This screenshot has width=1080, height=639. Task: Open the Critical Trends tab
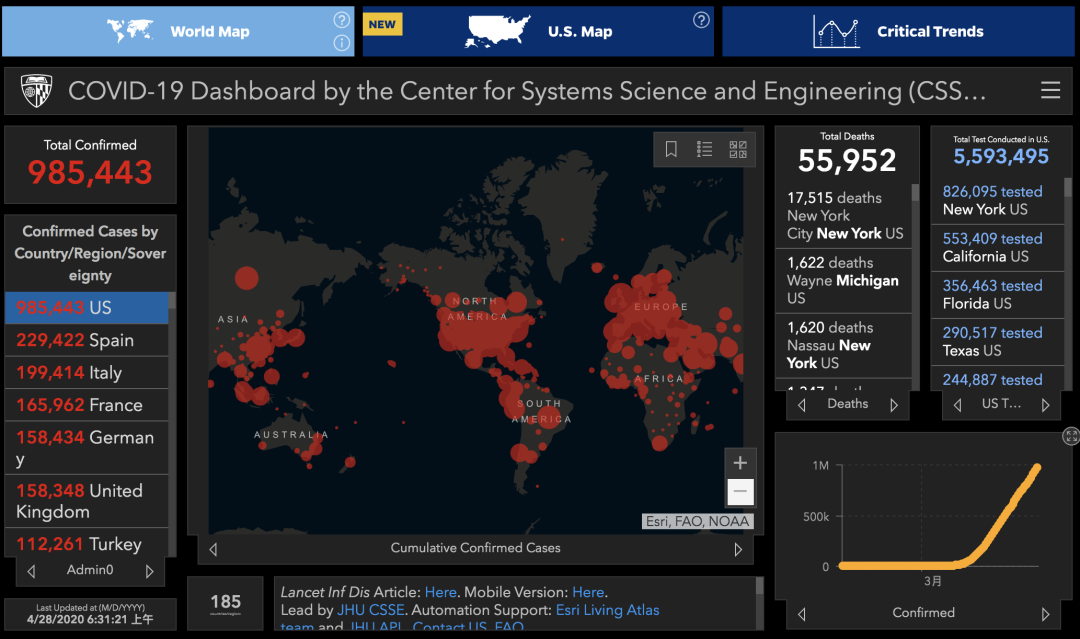pyautogui.click(x=898, y=31)
